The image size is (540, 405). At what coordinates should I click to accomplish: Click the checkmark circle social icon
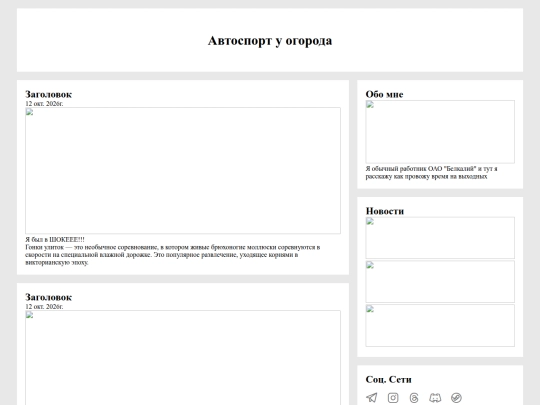[x=456, y=398]
